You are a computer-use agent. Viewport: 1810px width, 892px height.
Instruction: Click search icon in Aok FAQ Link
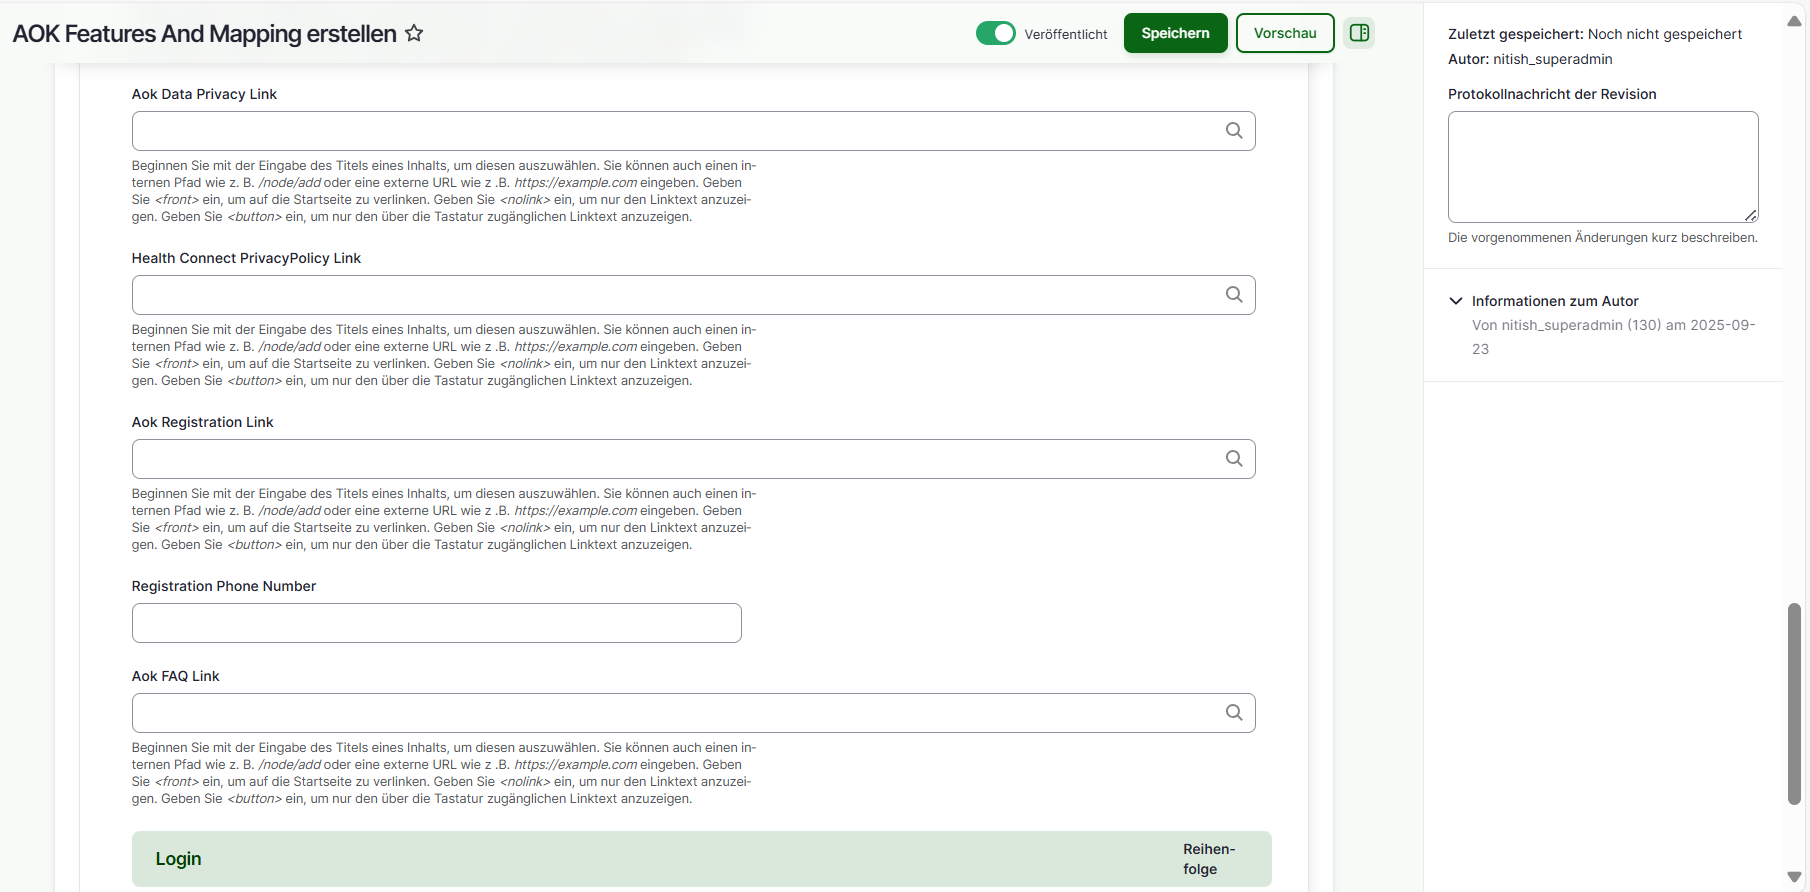point(1234,713)
